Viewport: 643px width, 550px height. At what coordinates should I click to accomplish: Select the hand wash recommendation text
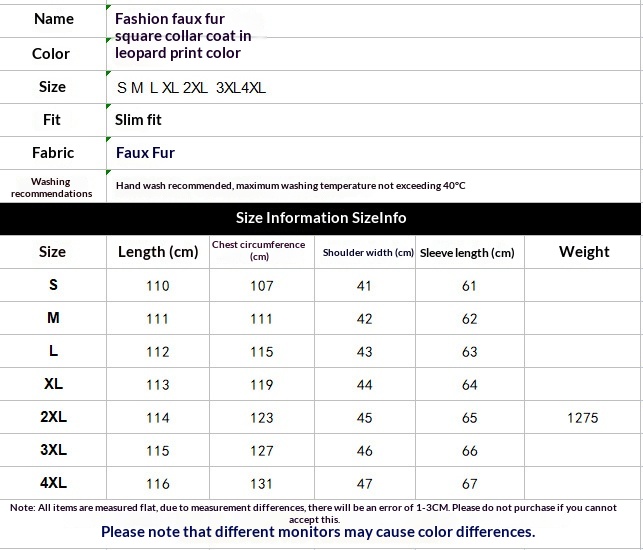click(290, 186)
